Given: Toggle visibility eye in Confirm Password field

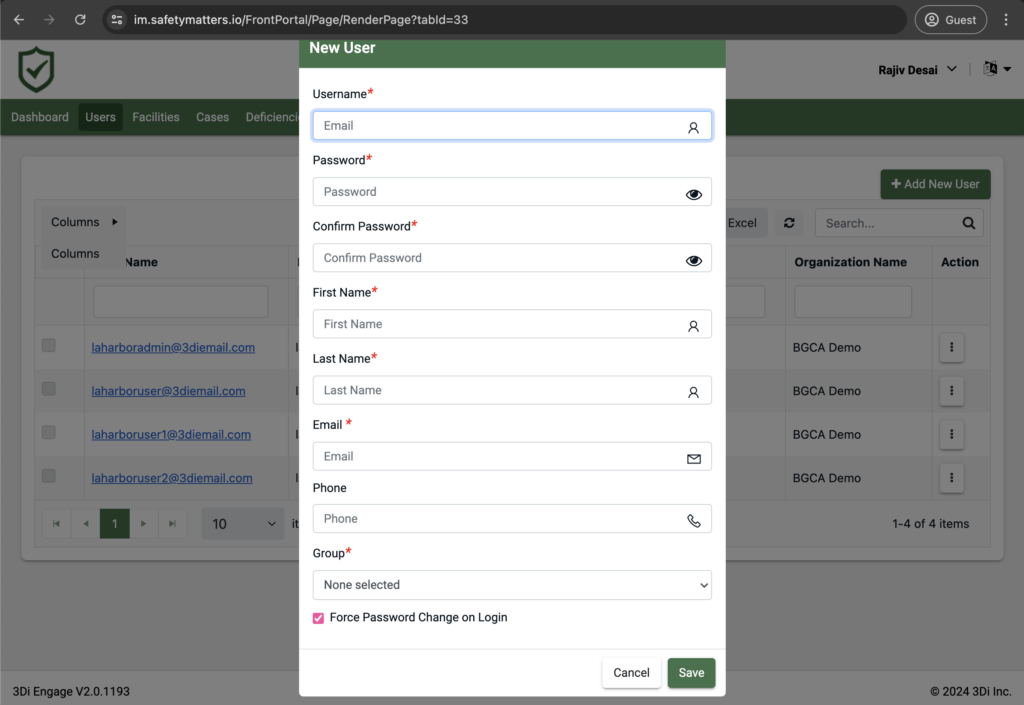Looking at the screenshot, I should click(x=694, y=260).
